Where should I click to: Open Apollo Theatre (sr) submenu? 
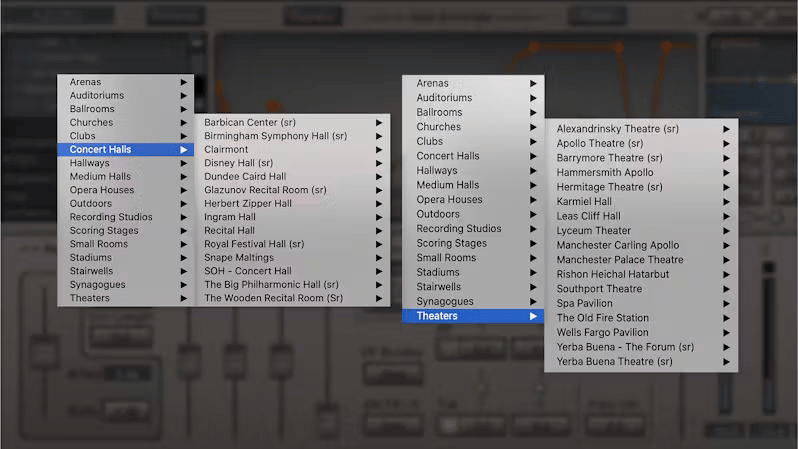tap(641, 144)
